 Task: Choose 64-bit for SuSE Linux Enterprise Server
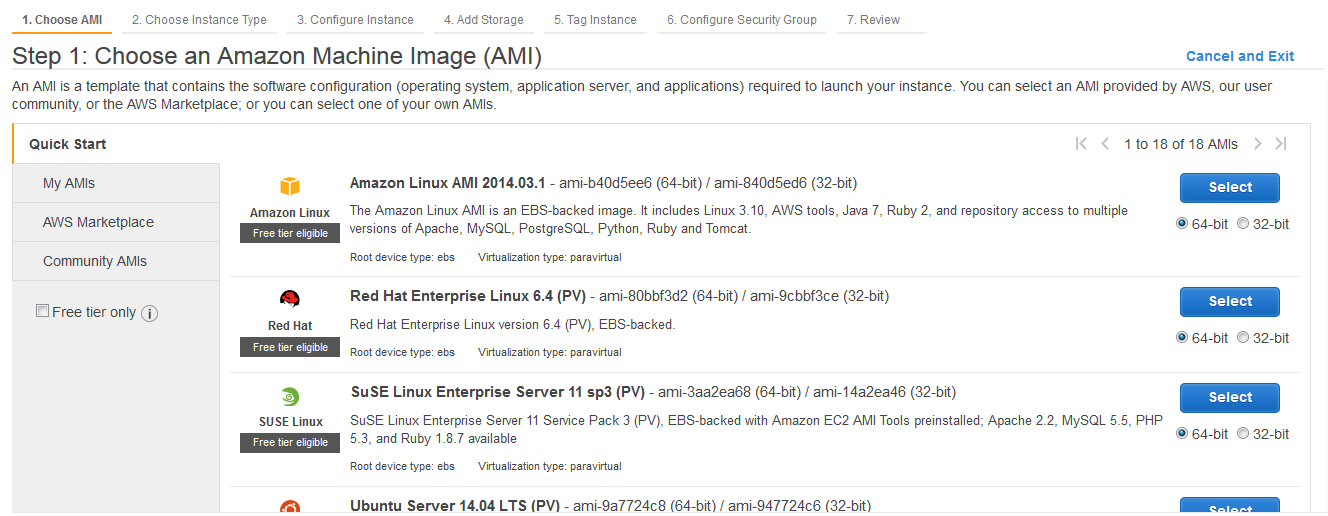(1182, 434)
